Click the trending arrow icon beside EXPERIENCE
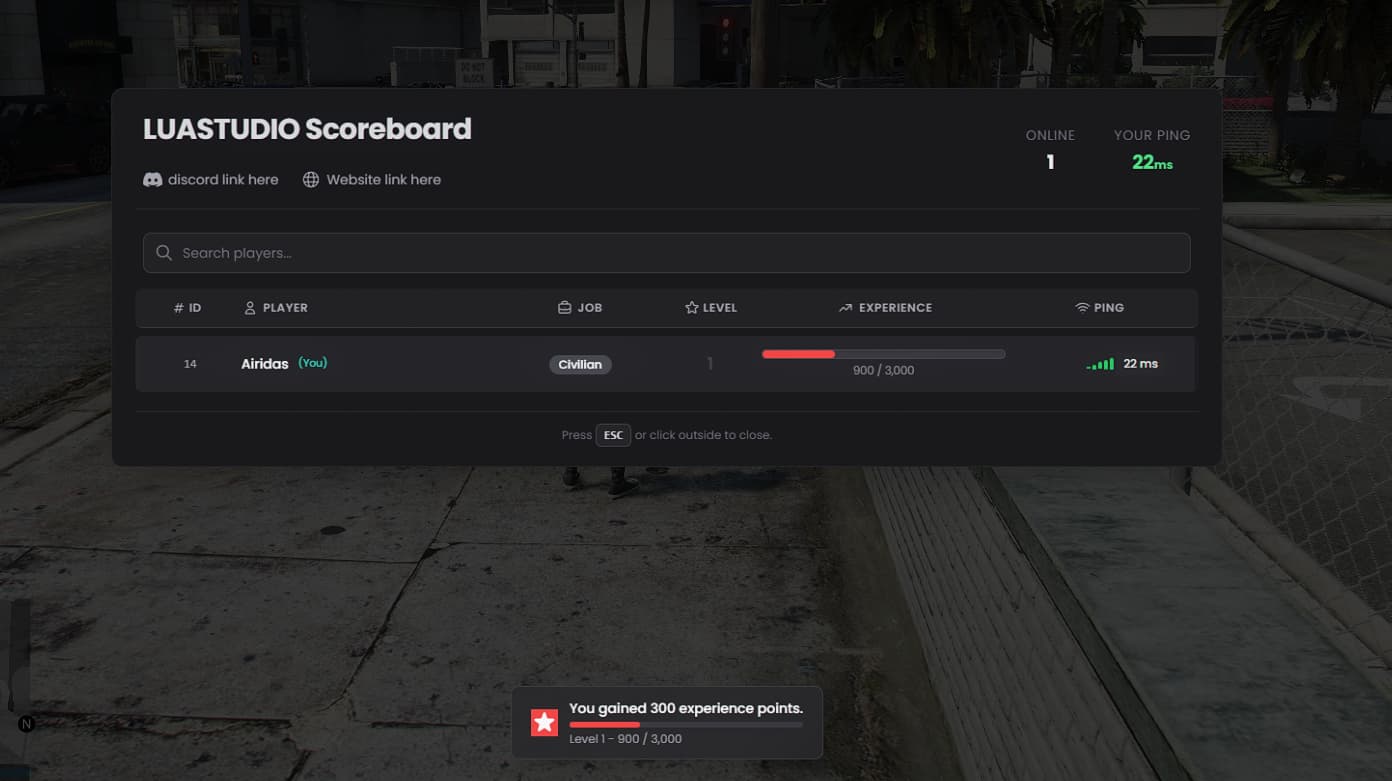Image resolution: width=1392 pixels, height=781 pixels. (x=845, y=307)
